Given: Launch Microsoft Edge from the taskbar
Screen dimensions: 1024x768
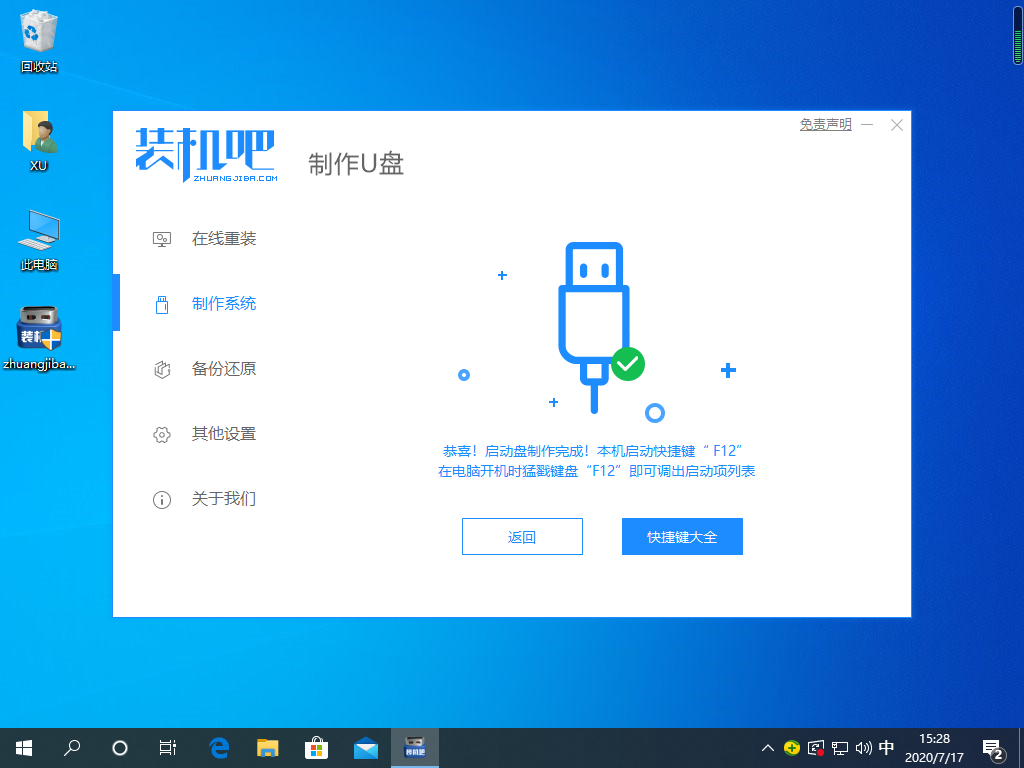Looking at the screenshot, I should (219, 747).
